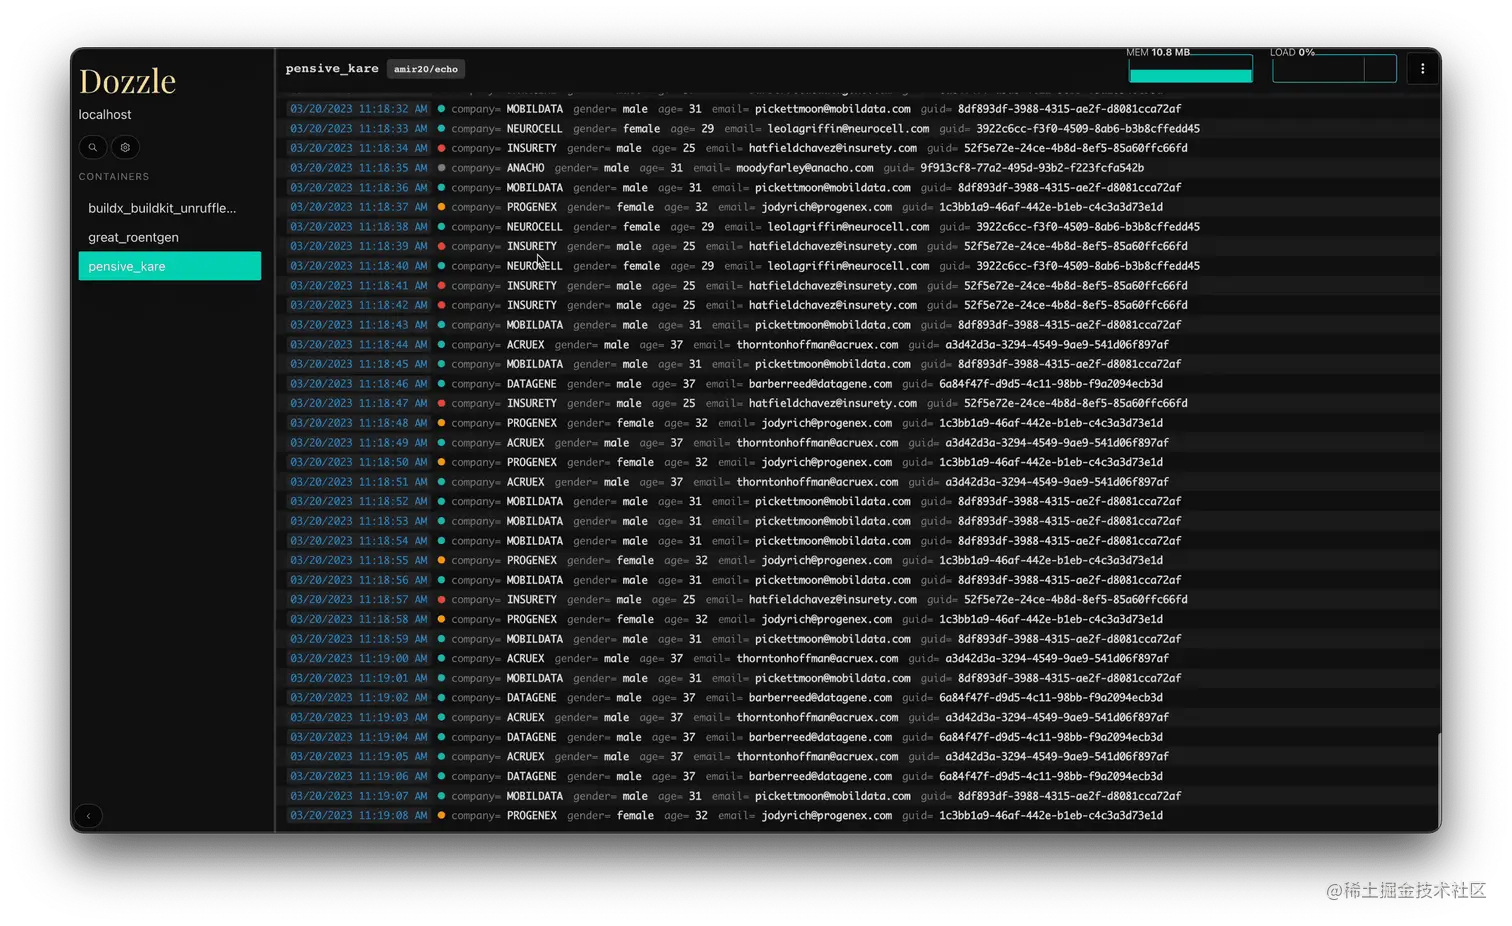1512x926 pixels.
Task: Click the red level dot at 11:18:34
Action: [441, 148]
